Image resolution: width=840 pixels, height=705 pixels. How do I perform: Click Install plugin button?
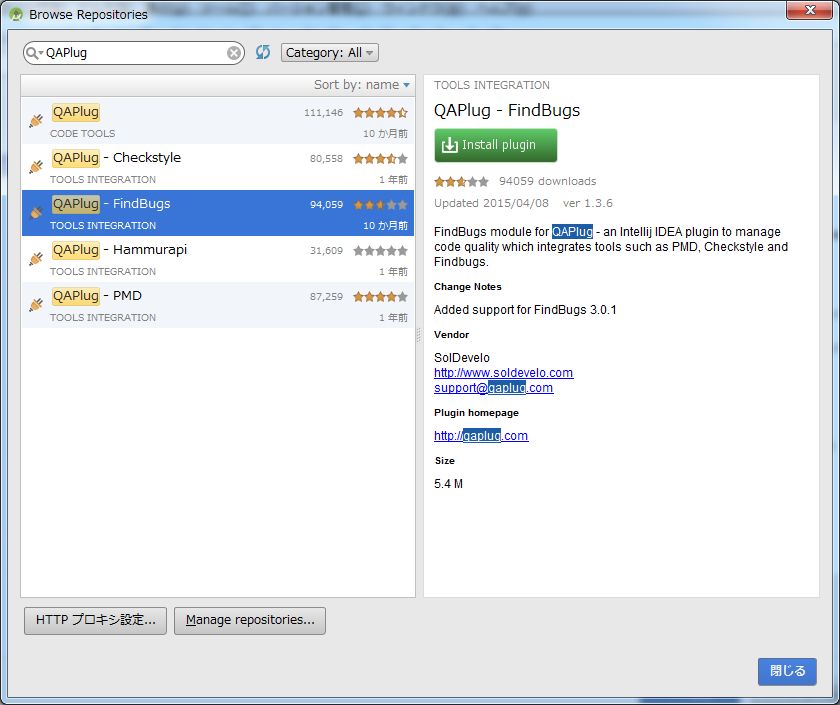496,145
